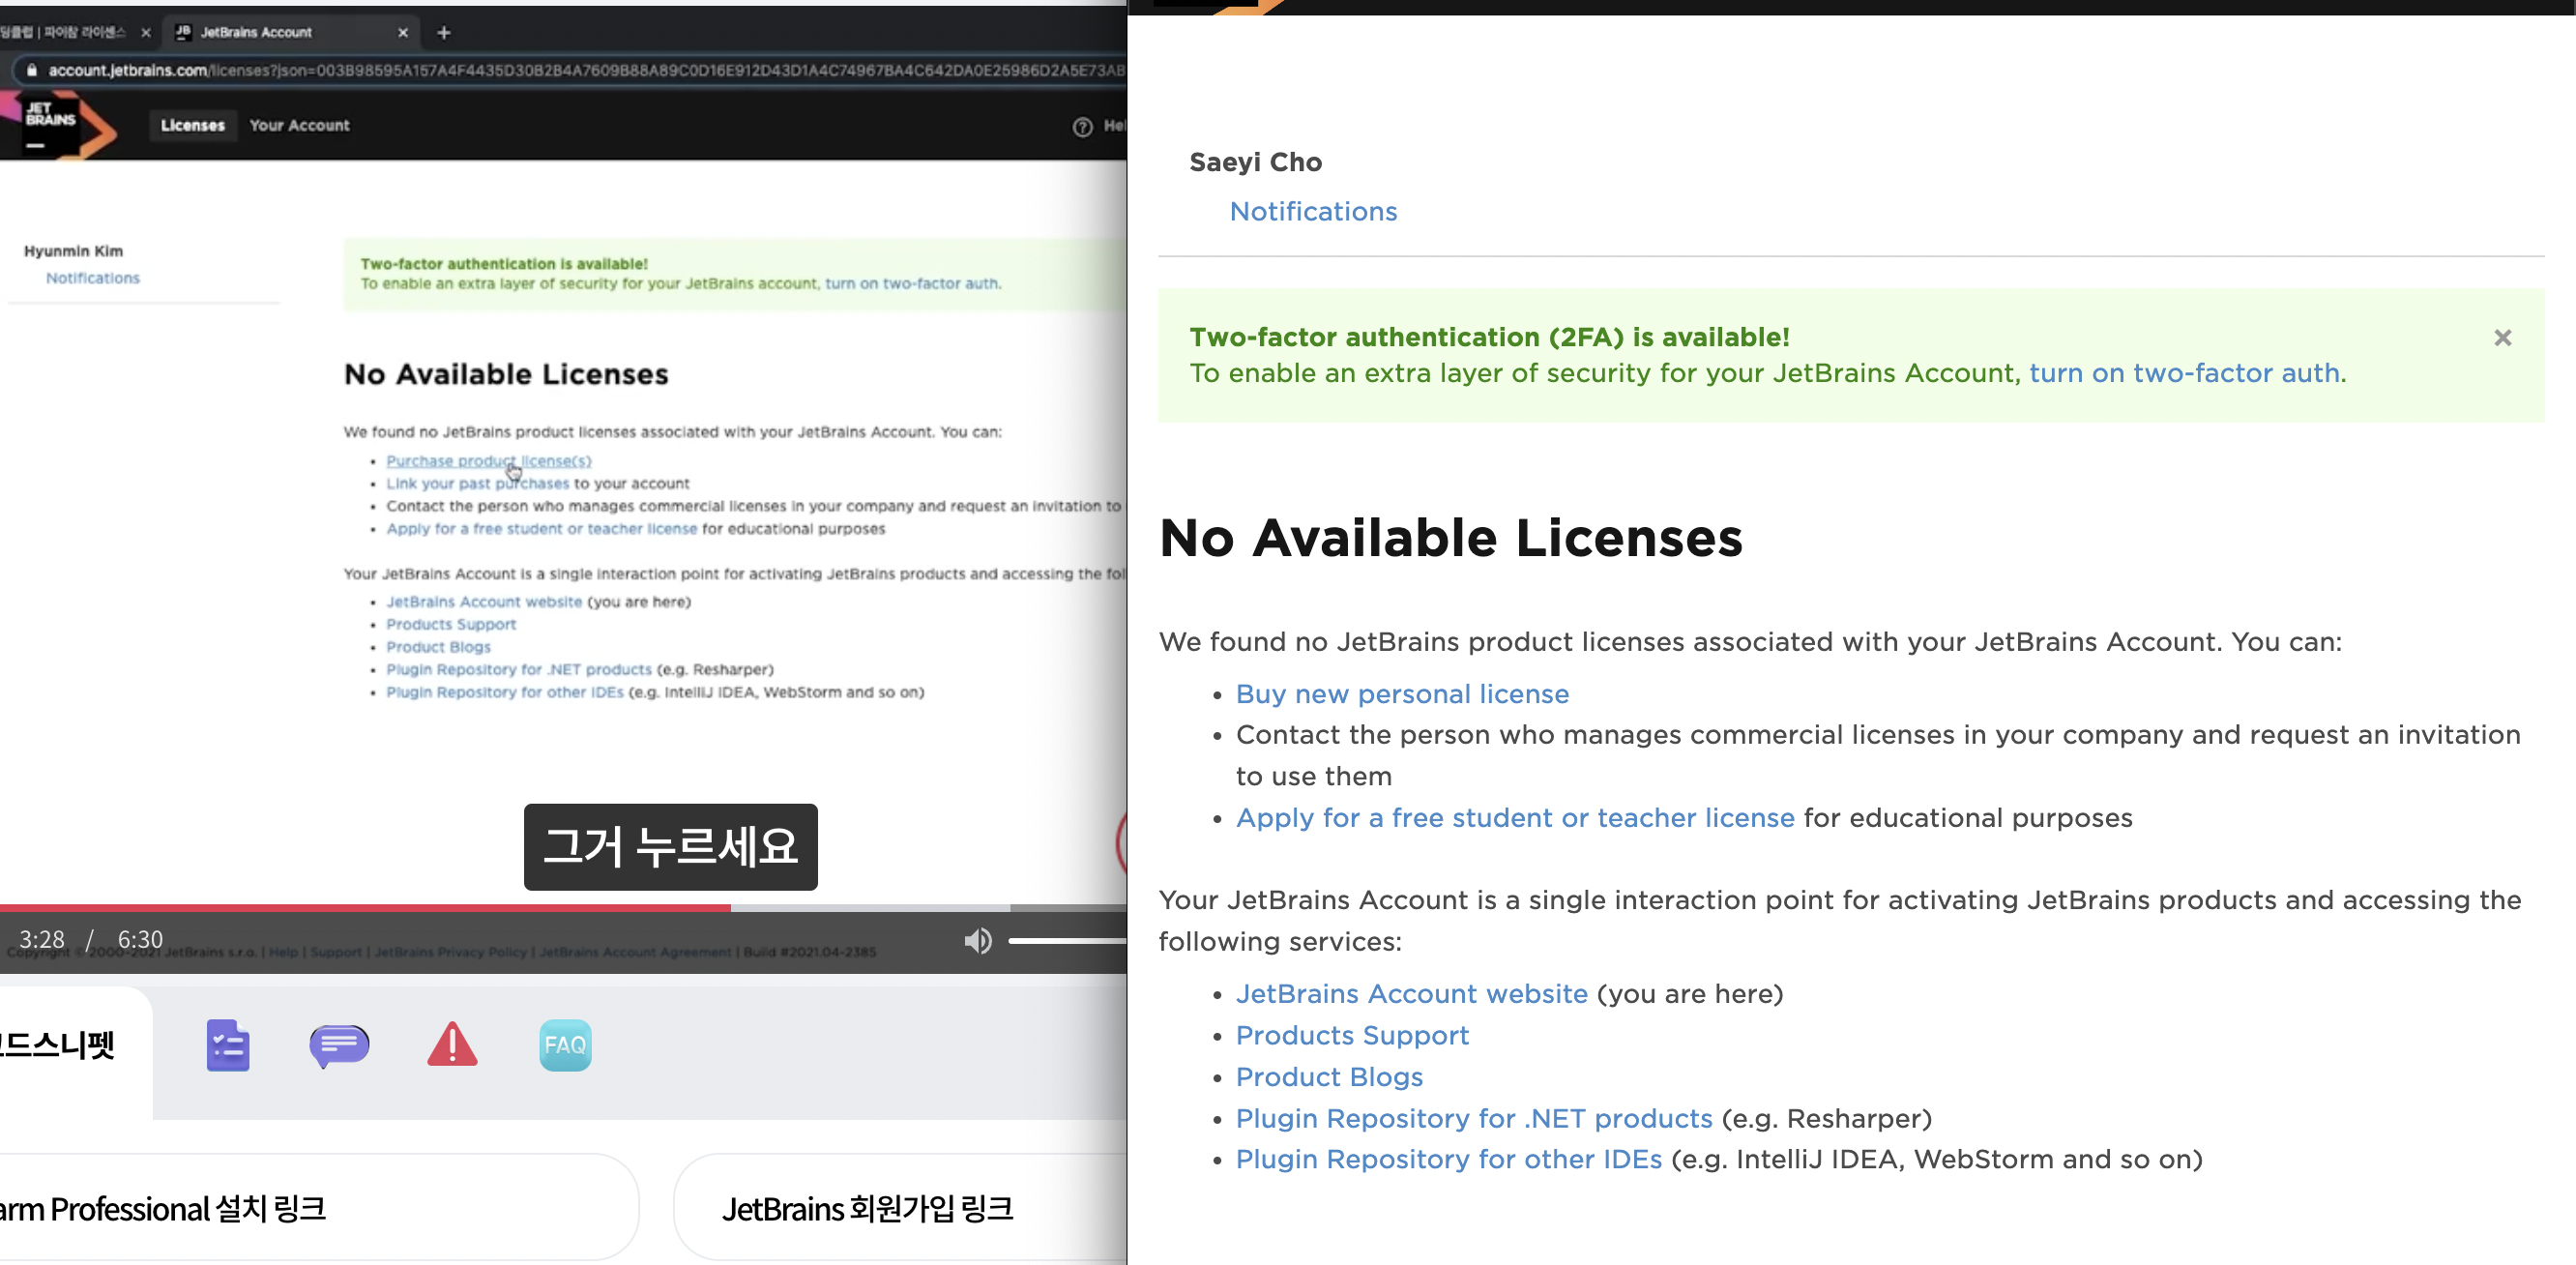Click the red warning triangle icon
Viewport: 2576px width, 1265px height.
click(453, 1044)
